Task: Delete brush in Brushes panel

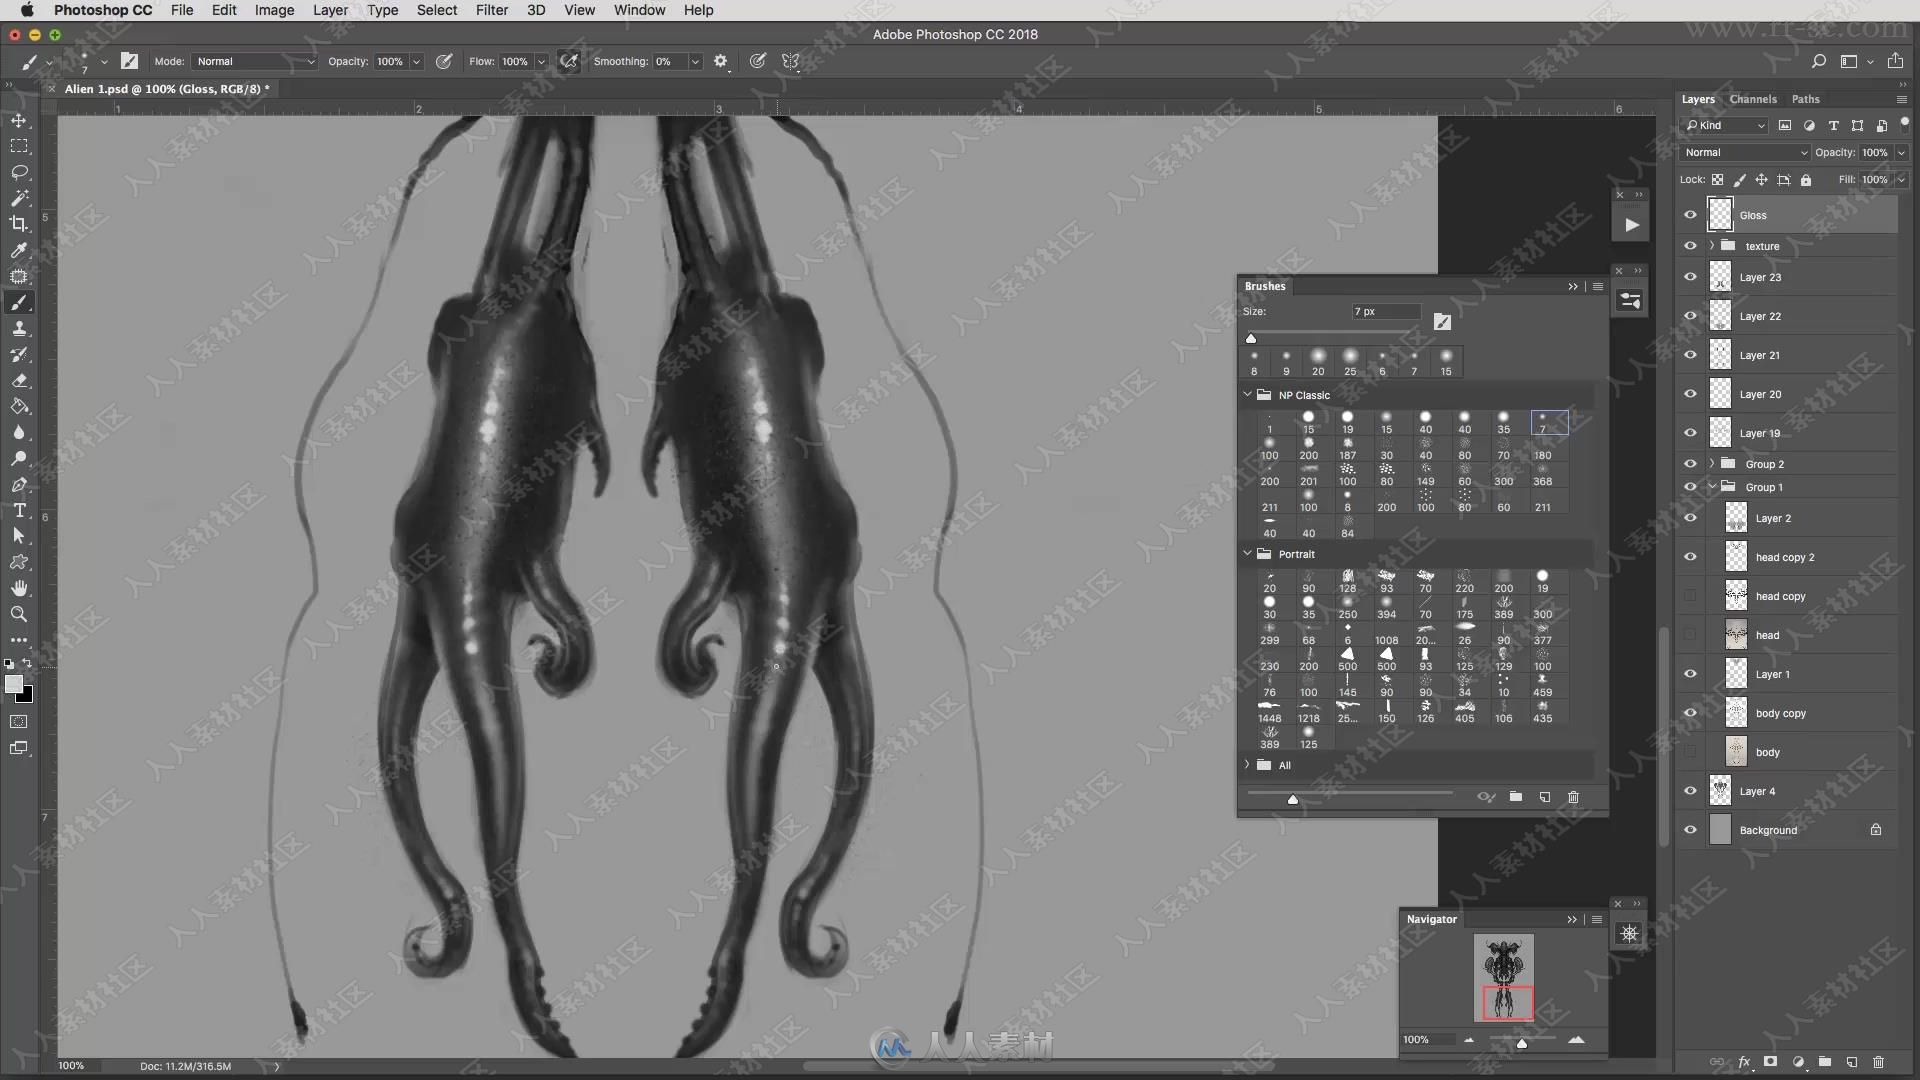Action: pos(1573,797)
